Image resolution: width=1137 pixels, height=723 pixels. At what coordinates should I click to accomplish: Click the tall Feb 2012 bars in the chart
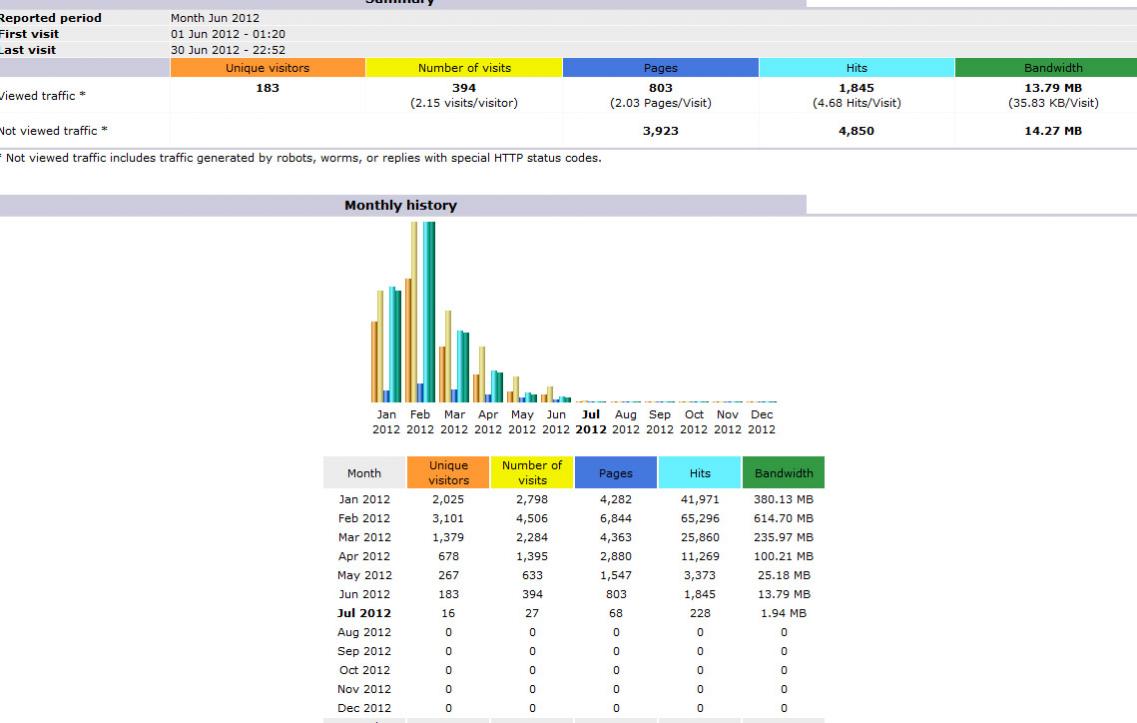[x=420, y=312]
